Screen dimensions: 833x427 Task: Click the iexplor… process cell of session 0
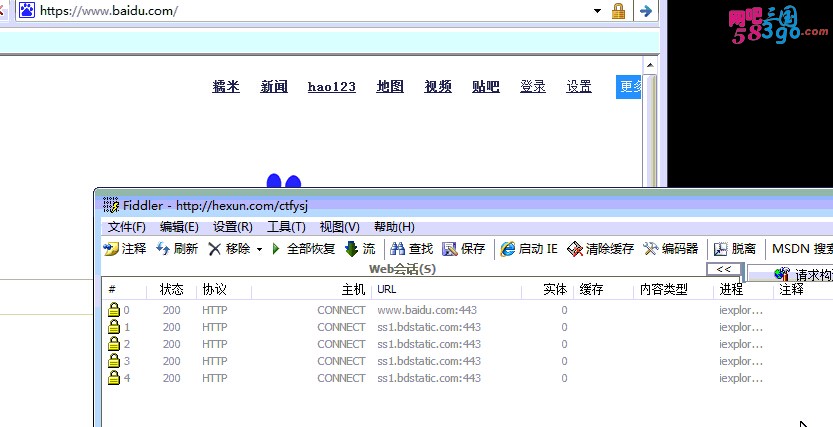(741, 310)
